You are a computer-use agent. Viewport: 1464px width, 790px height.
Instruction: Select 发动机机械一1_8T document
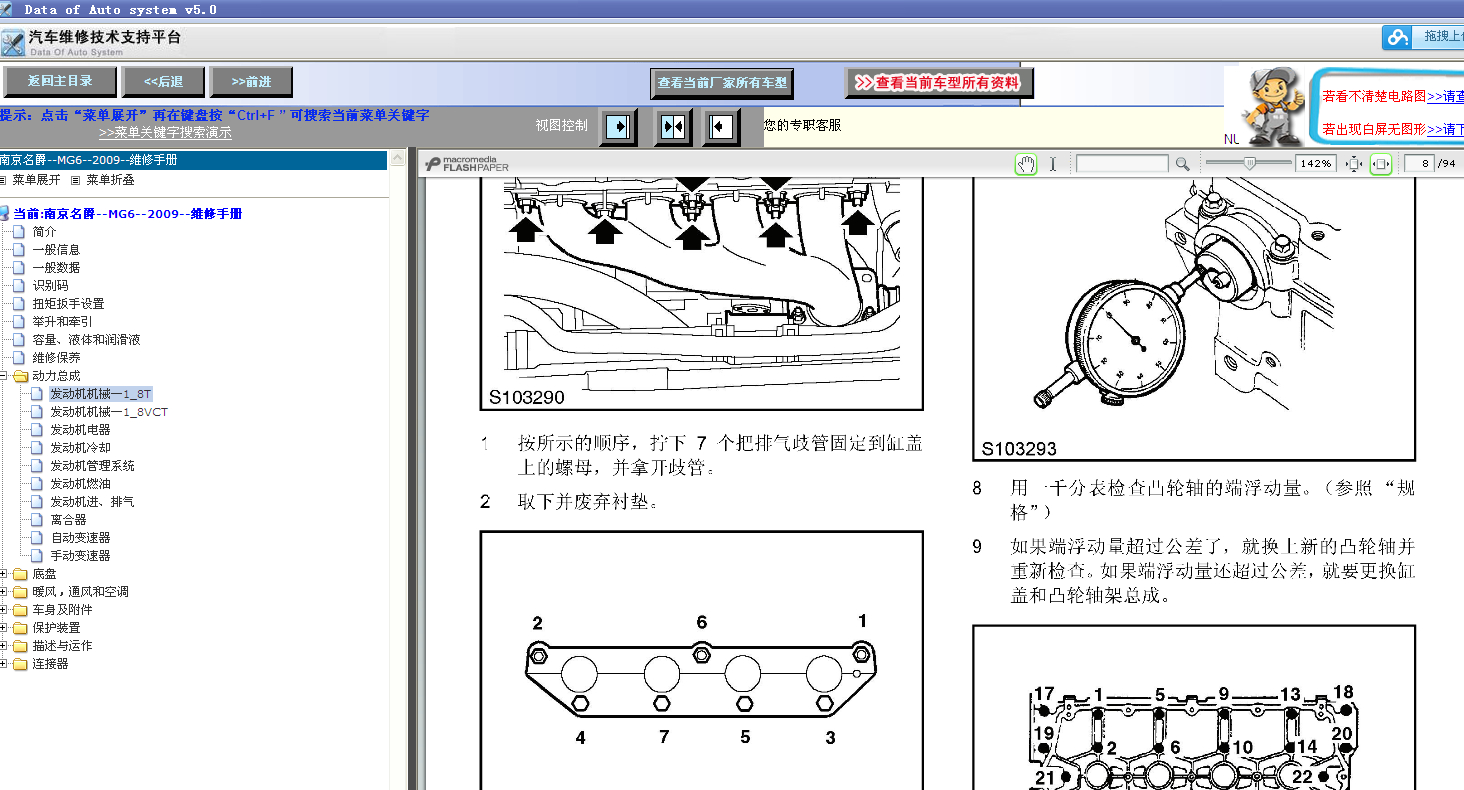tap(101, 394)
